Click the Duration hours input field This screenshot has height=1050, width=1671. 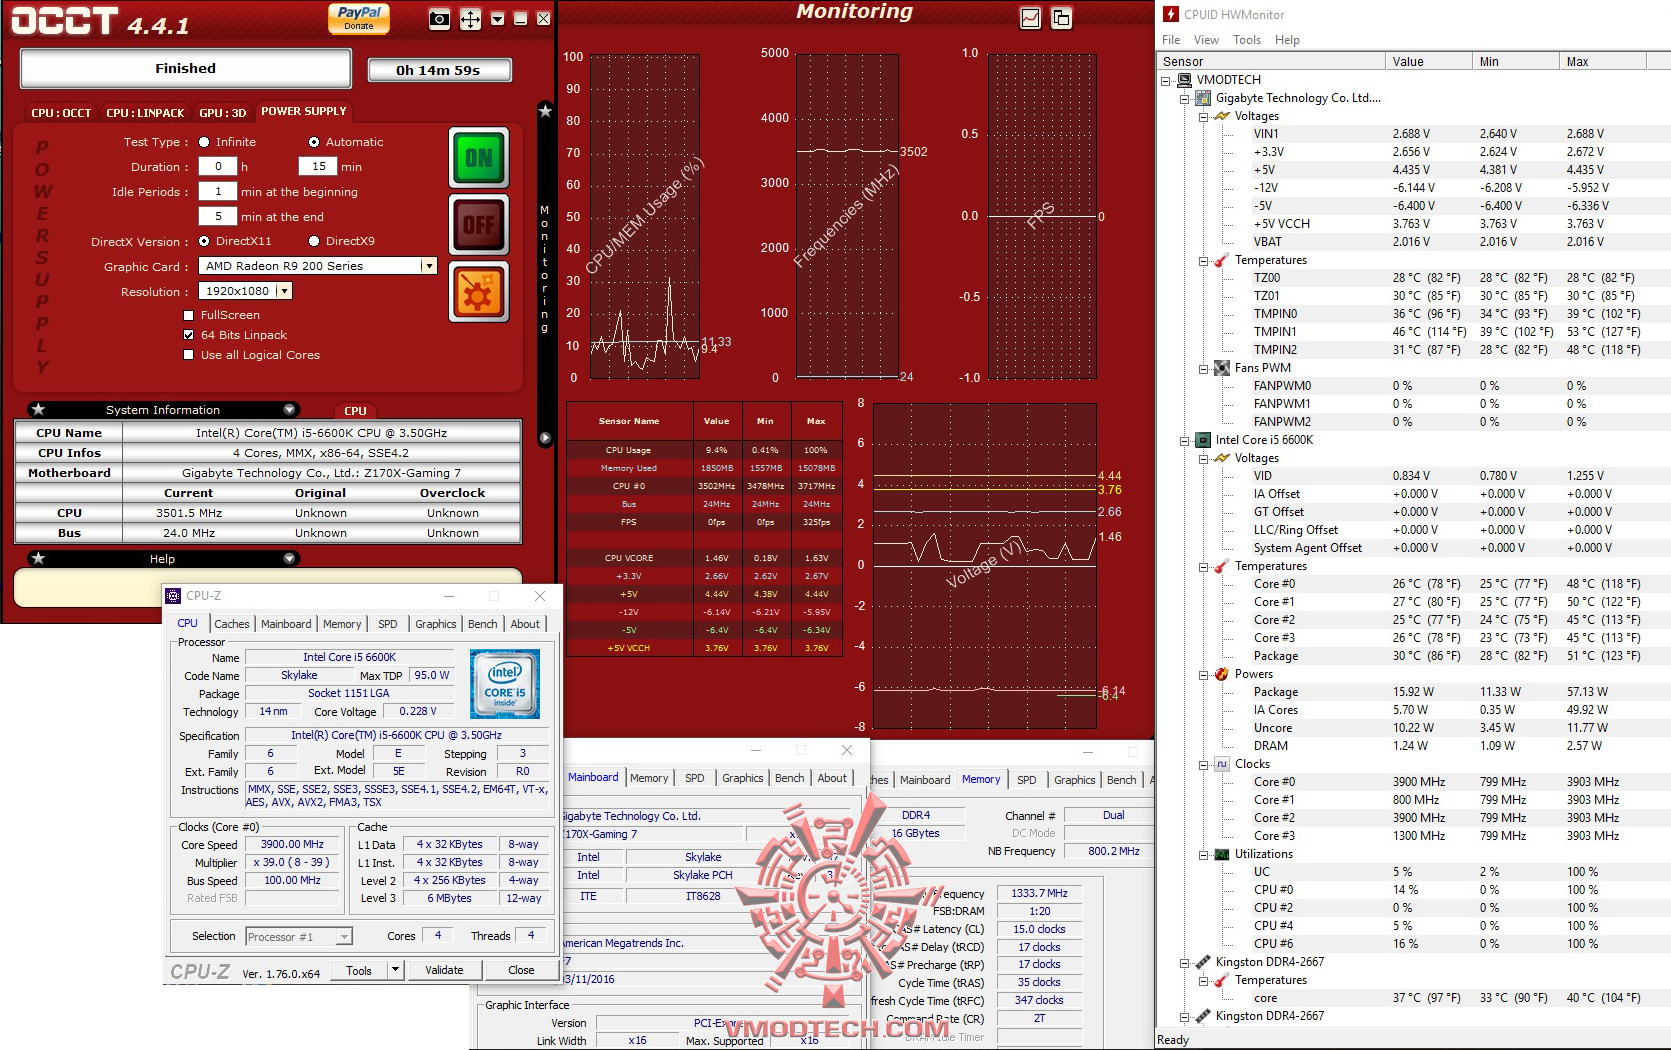(x=218, y=167)
